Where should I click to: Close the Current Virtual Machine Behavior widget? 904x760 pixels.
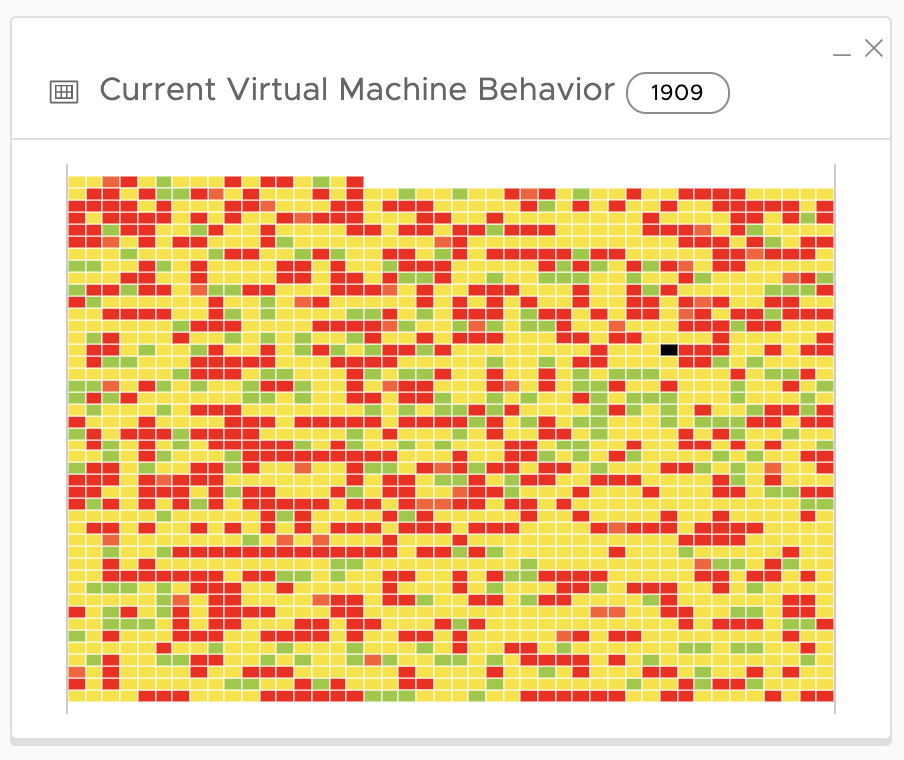[x=873, y=48]
